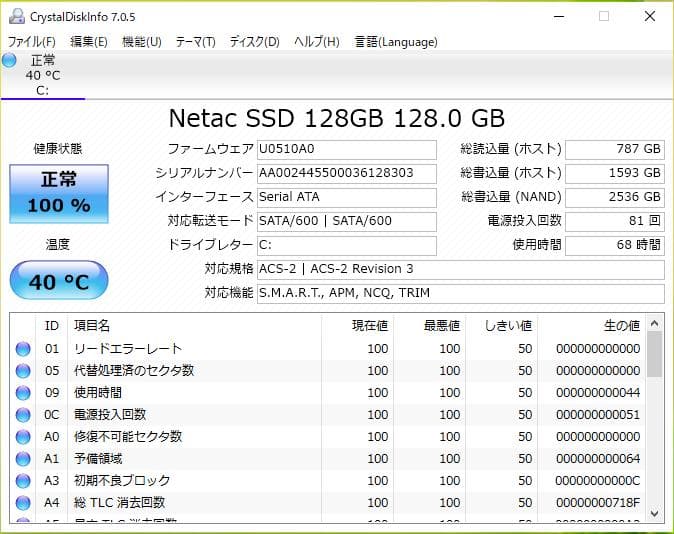Click raw value 000000000064
Screen dimensions: 674x534
[598, 459]
